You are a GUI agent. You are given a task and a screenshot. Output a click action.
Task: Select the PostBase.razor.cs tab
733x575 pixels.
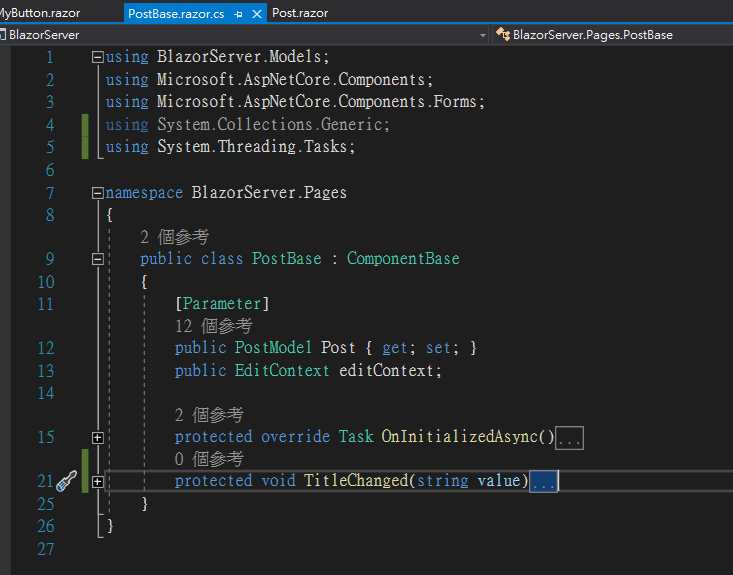pyautogui.click(x=176, y=14)
